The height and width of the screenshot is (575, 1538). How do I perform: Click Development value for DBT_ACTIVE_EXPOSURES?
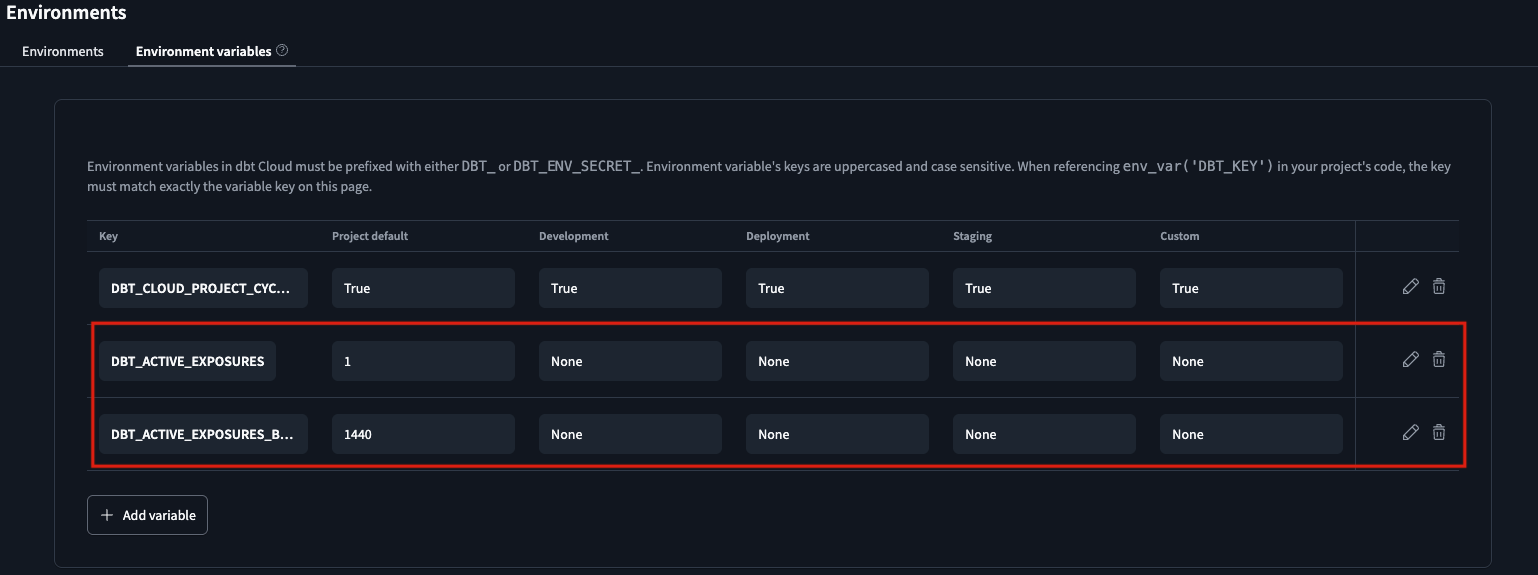click(x=630, y=361)
